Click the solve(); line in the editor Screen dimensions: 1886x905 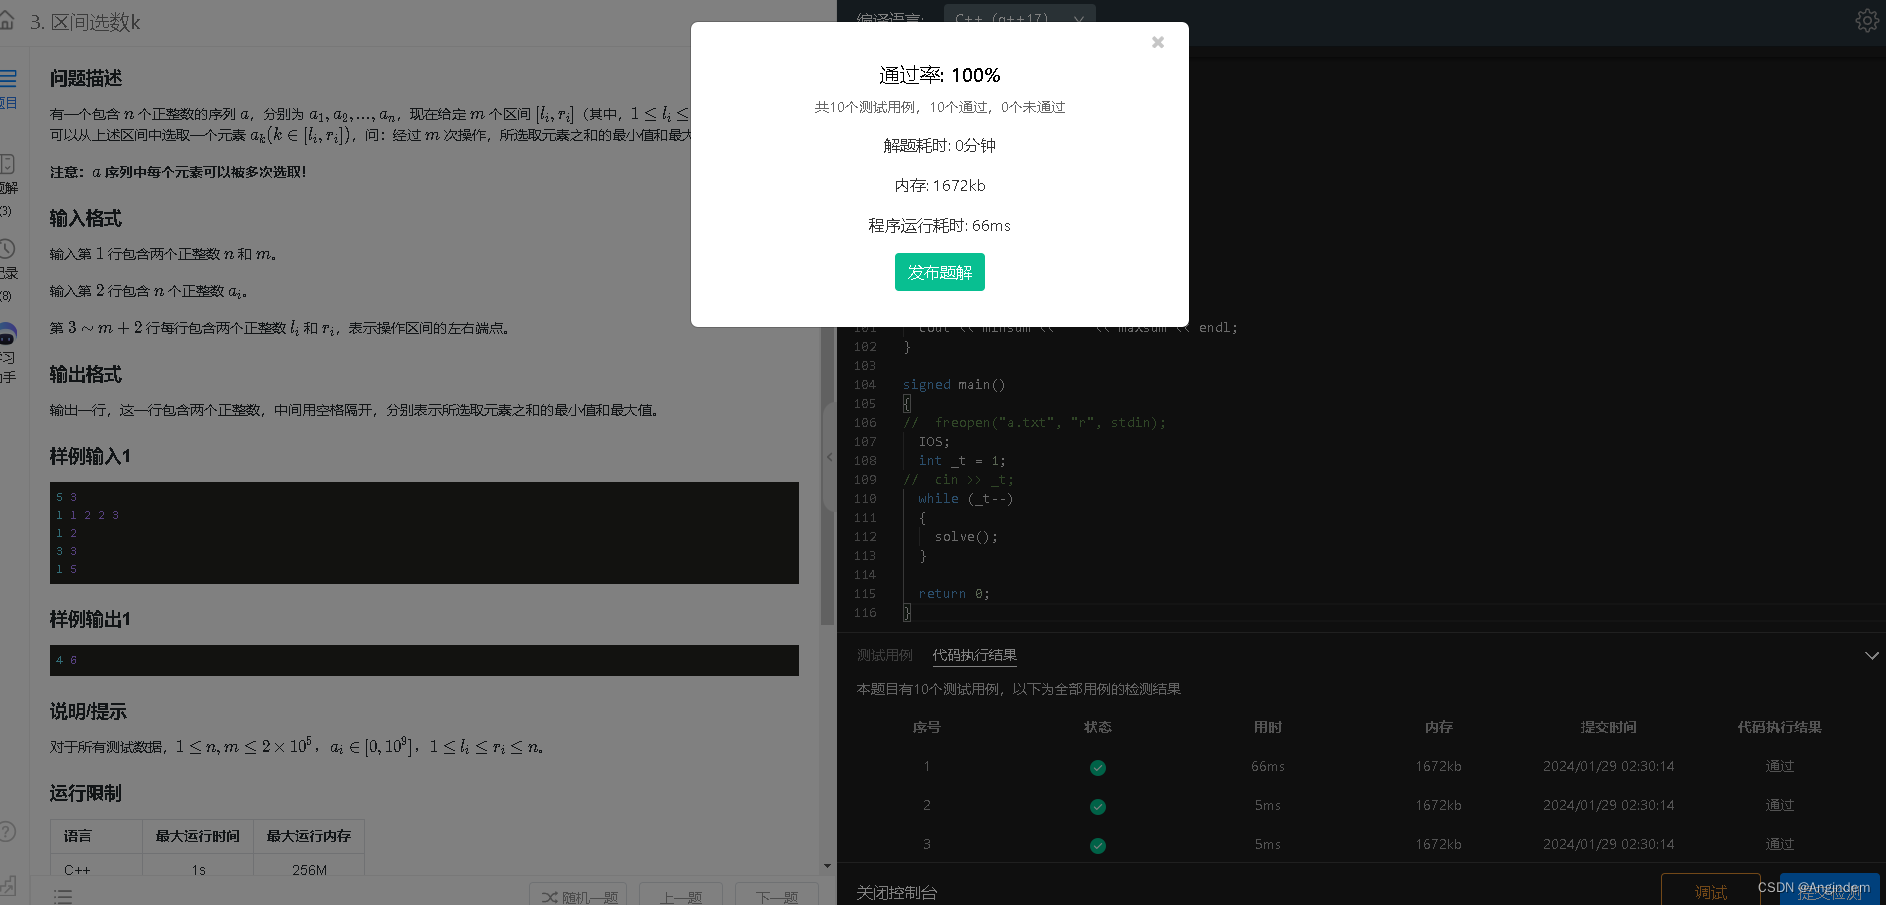pyautogui.click(x=966, y=537)
